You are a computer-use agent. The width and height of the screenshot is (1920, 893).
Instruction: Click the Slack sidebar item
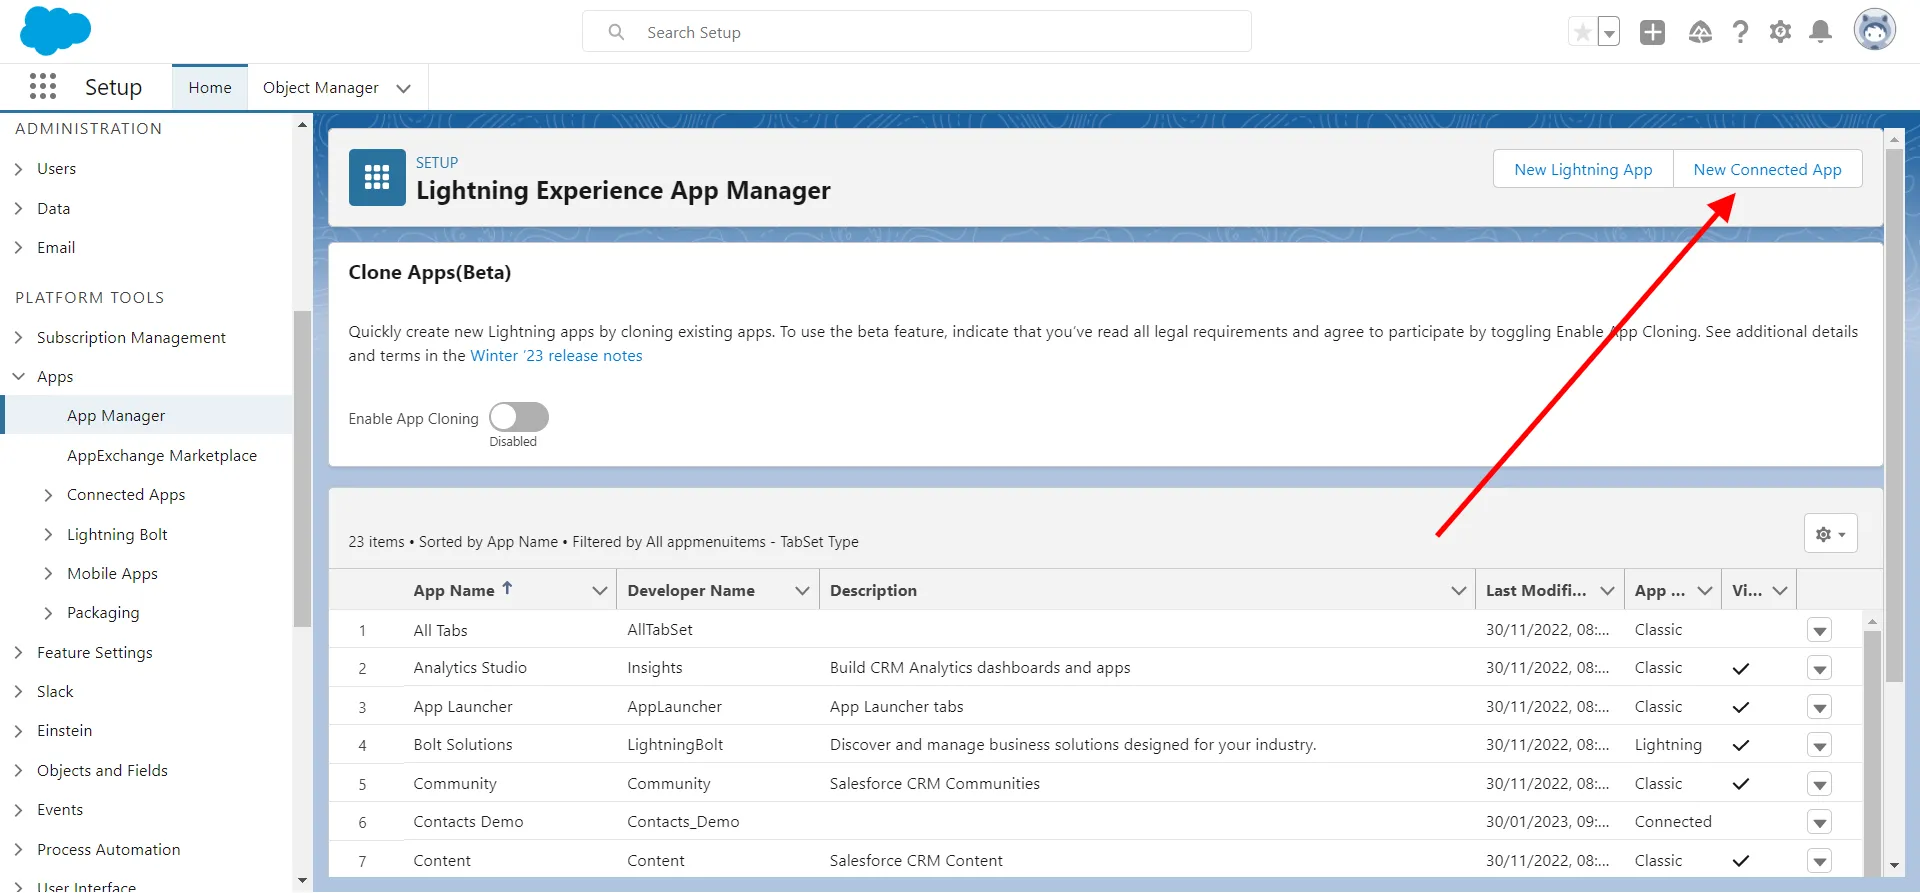55,691
